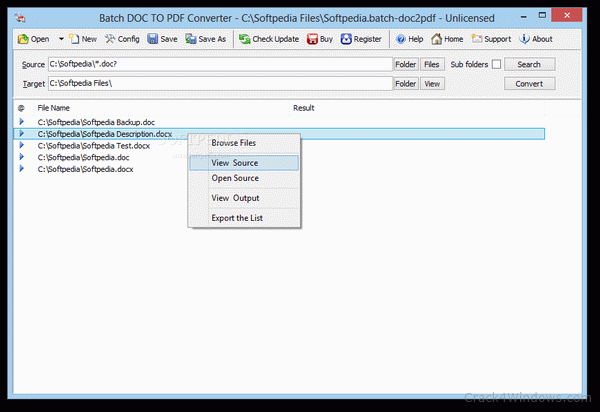Click the File Name column header
The width and height of the screenshot is (600, 412).
point(54,107)
